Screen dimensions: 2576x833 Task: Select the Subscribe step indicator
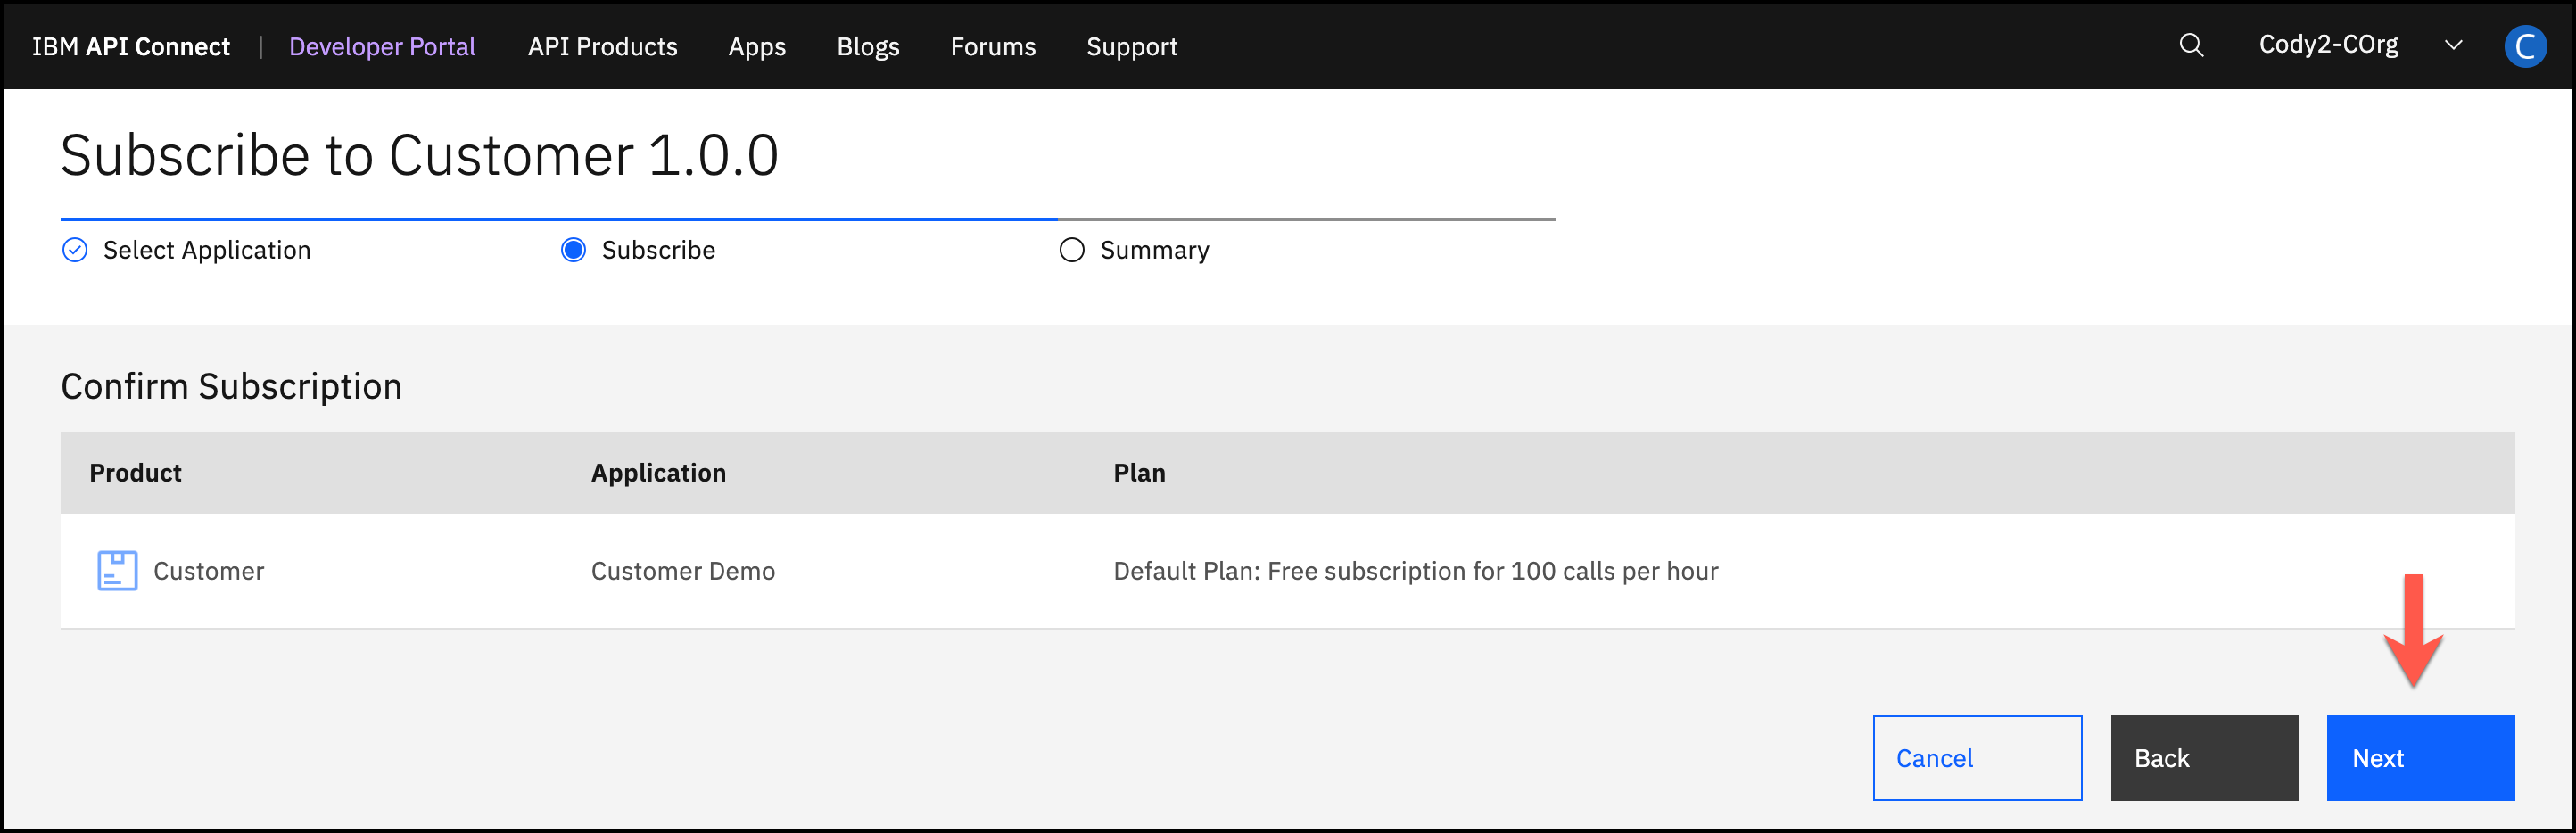coord(573,250)
